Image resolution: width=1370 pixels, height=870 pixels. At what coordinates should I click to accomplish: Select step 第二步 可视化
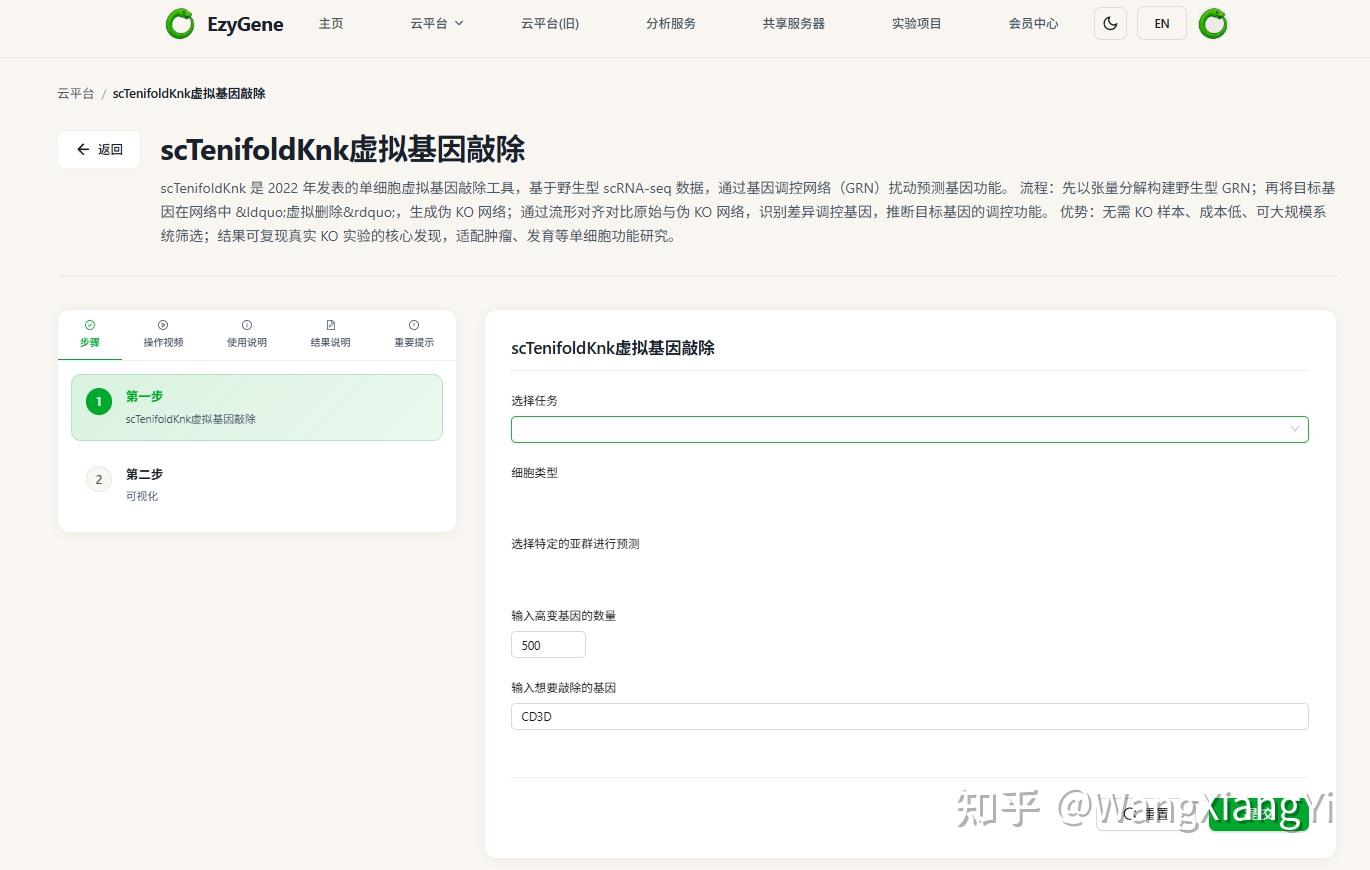[257, 484]
